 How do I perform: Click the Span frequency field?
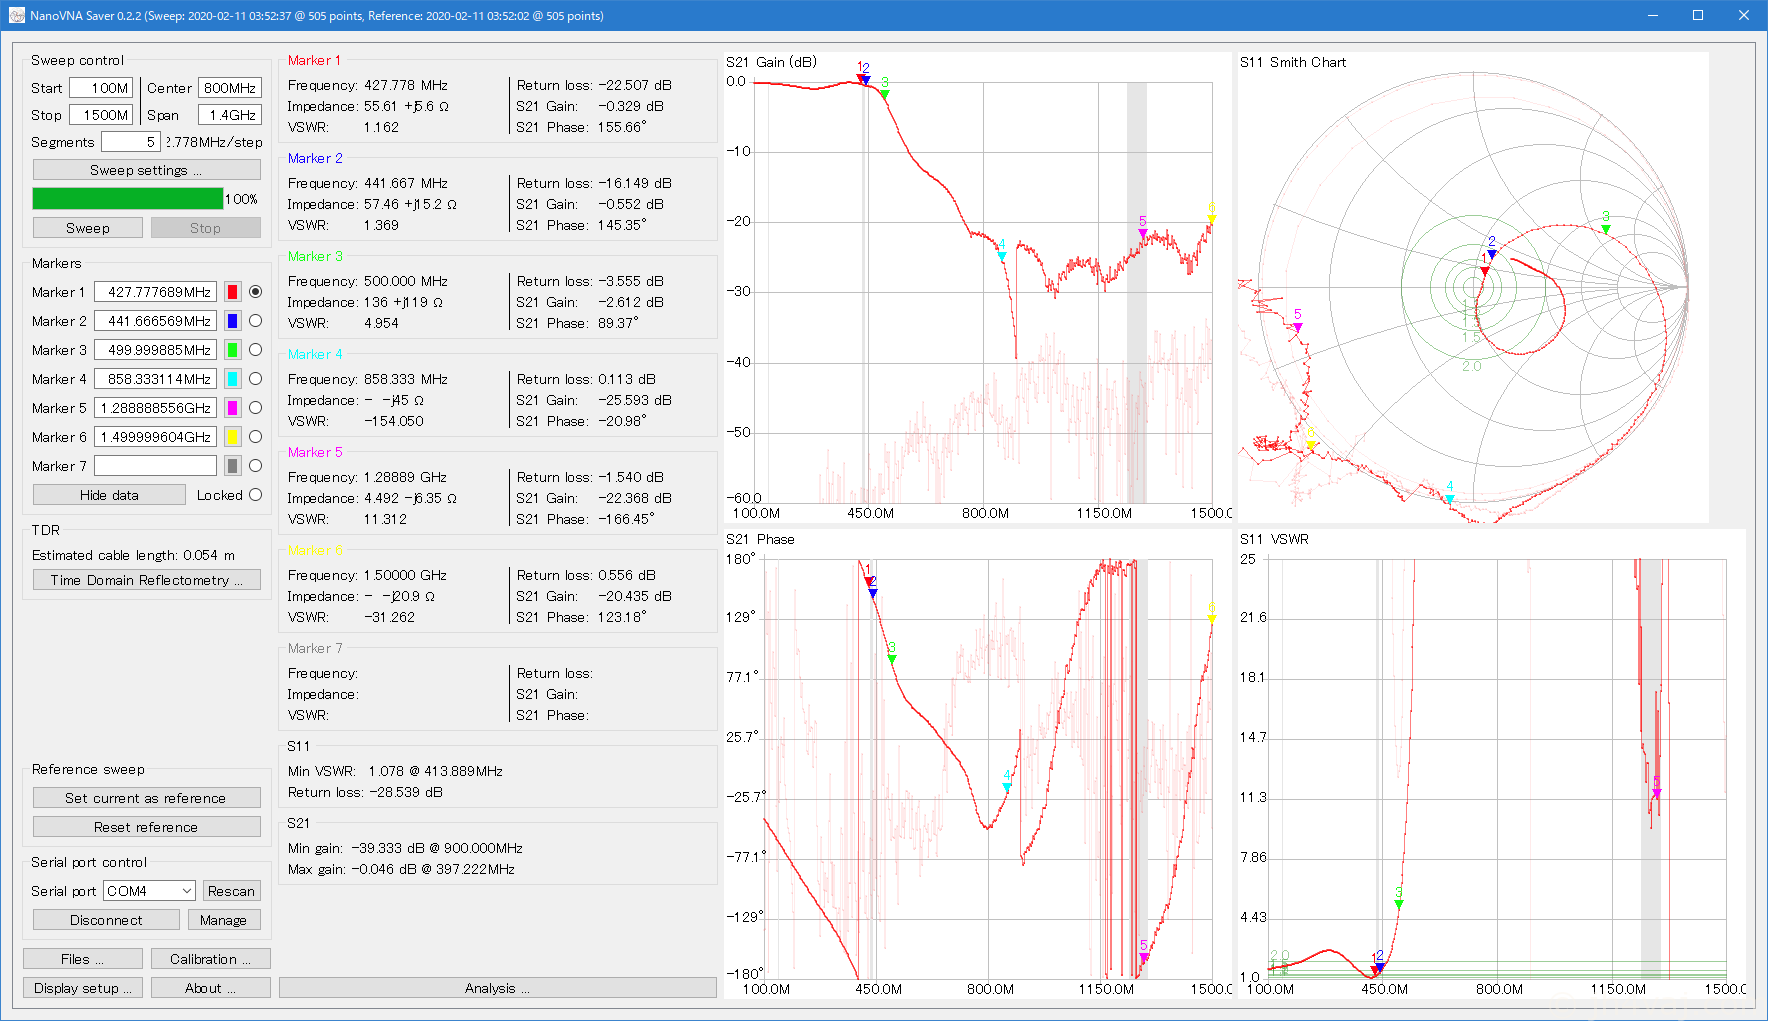230,115
